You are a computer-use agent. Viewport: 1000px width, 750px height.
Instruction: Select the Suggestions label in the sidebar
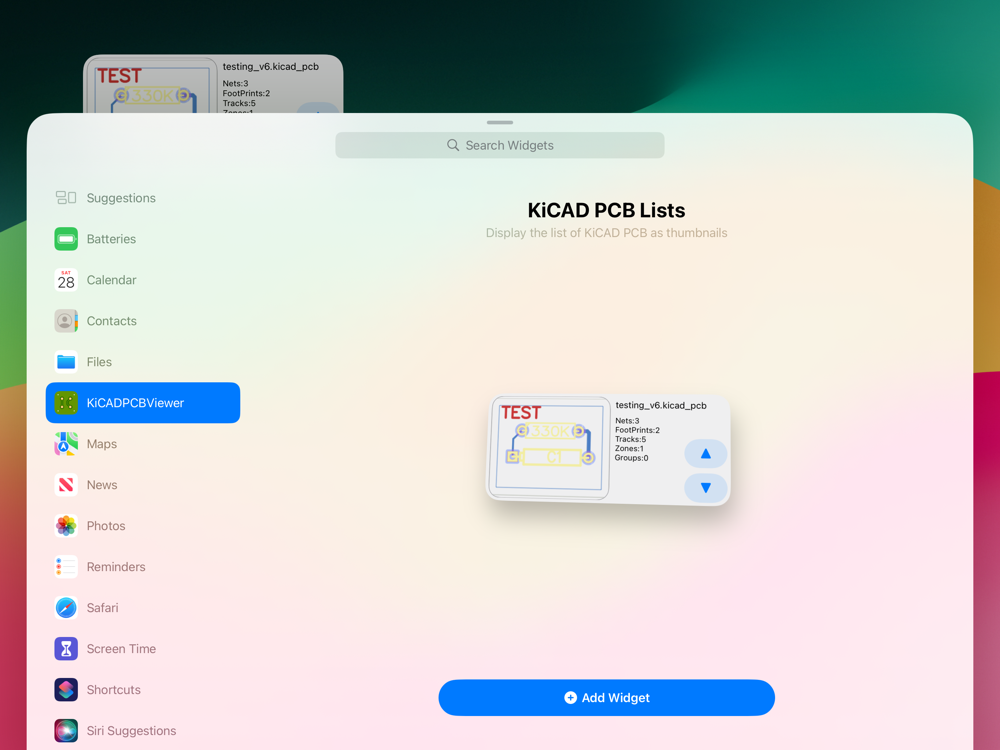point(121,198)
